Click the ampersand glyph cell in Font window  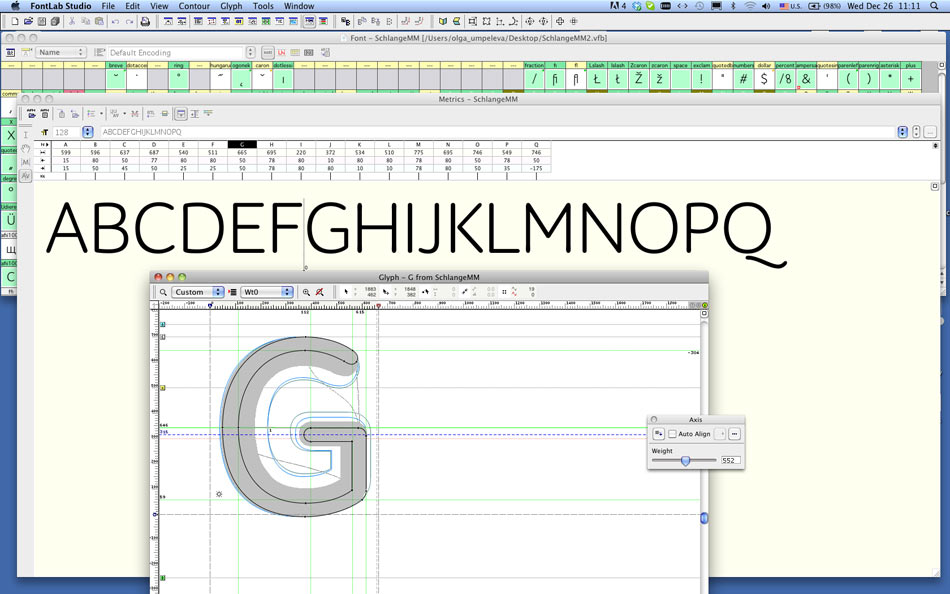click(806, 78)
